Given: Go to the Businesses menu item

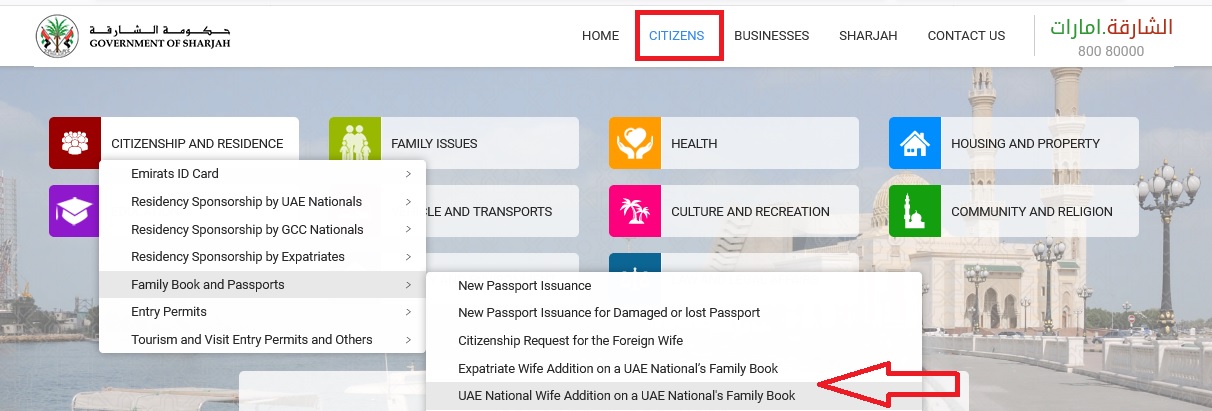Looking at the screenshot, I should (x=771, y=36).
